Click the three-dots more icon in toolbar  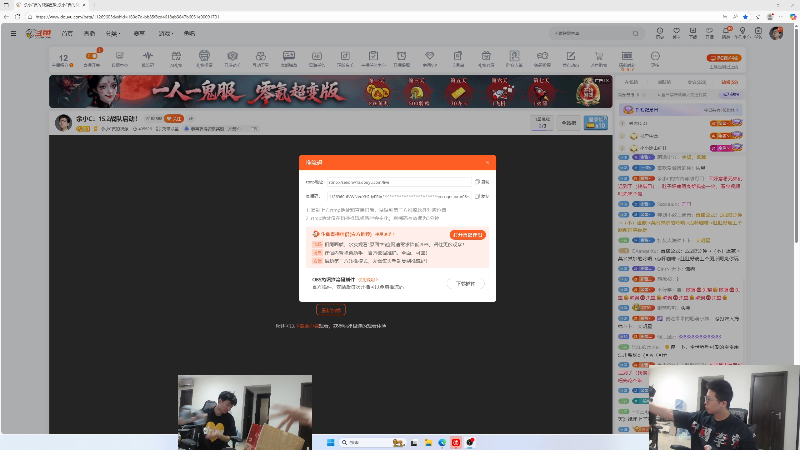[x=655, y=56]
